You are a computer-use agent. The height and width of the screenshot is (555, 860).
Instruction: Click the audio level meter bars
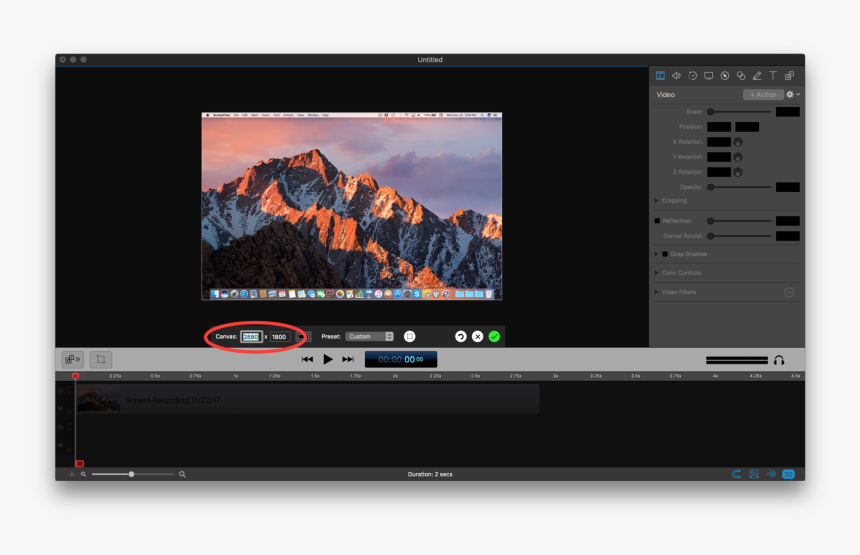(x=737, y=360)
